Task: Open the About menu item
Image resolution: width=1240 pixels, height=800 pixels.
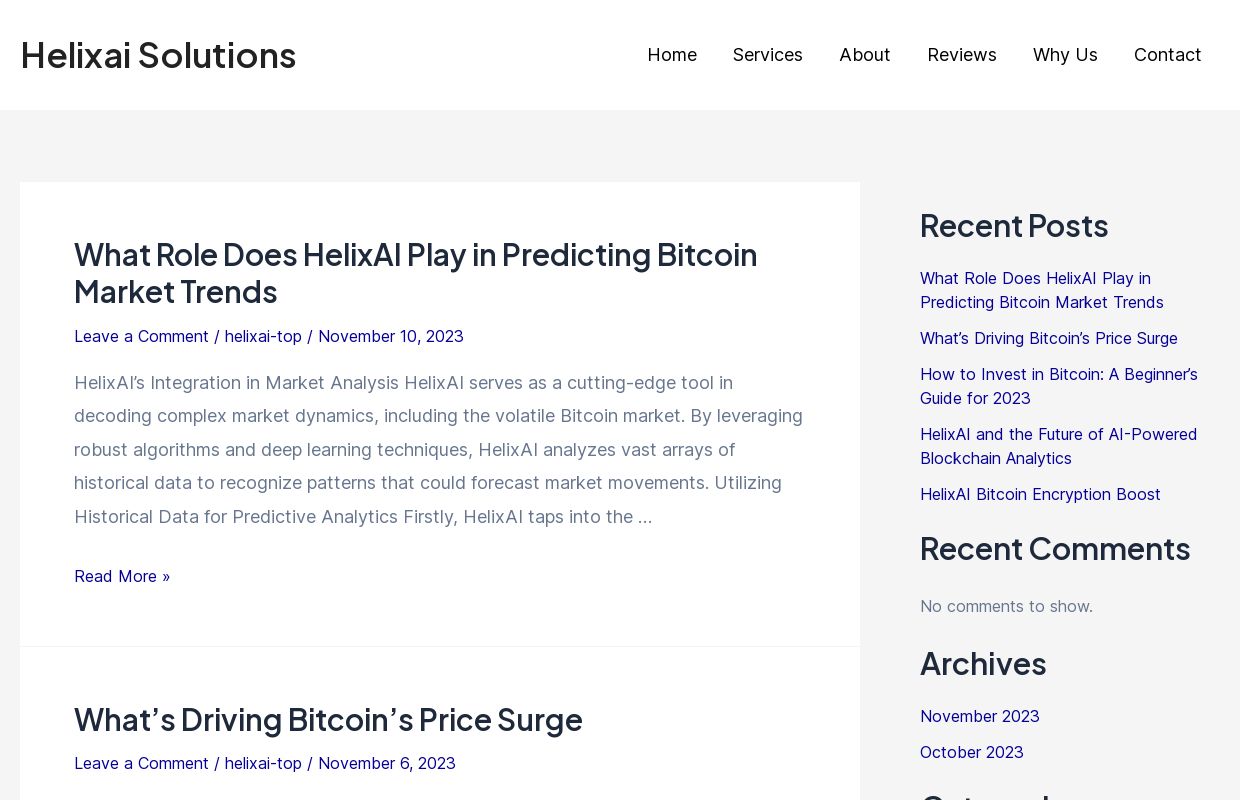Action: click(864, 55)
